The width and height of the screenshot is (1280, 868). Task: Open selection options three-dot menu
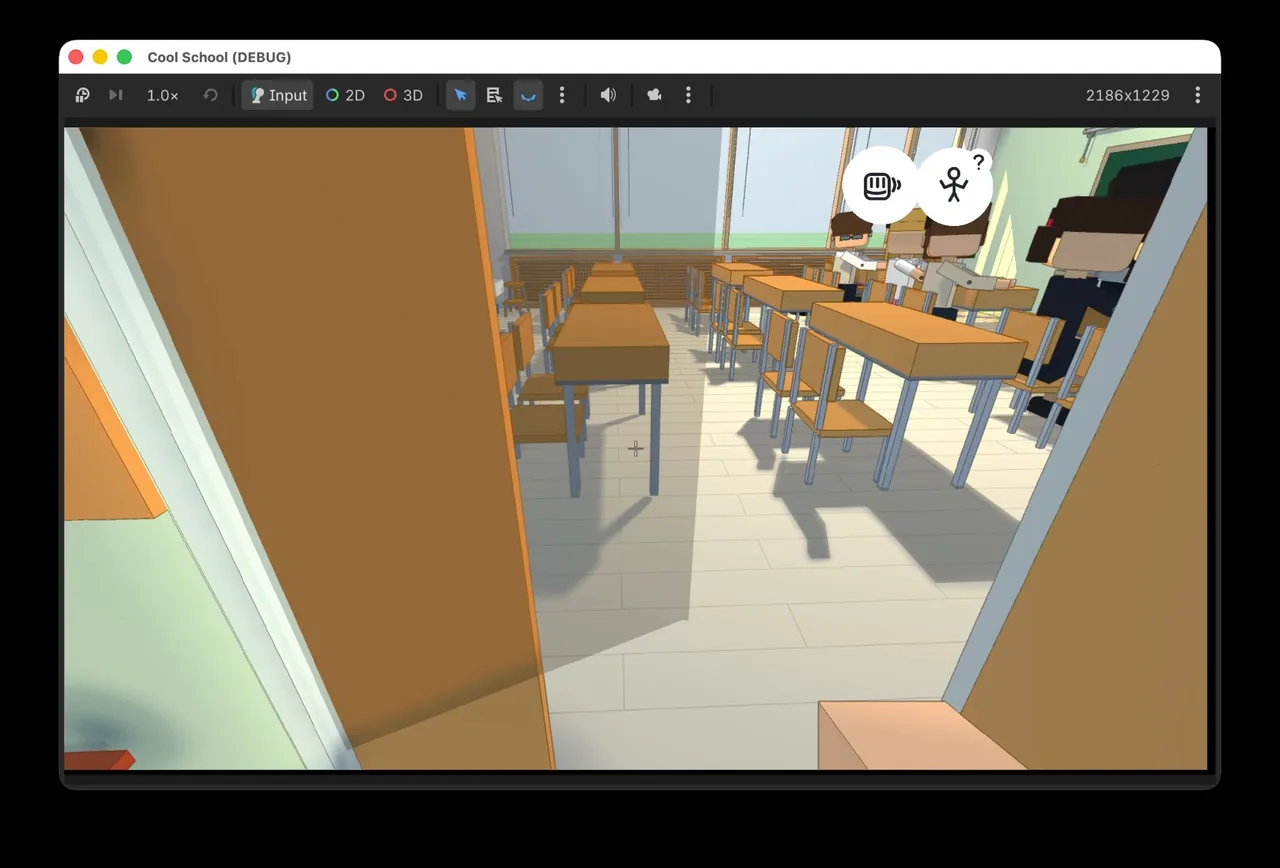tap(562, 95)
